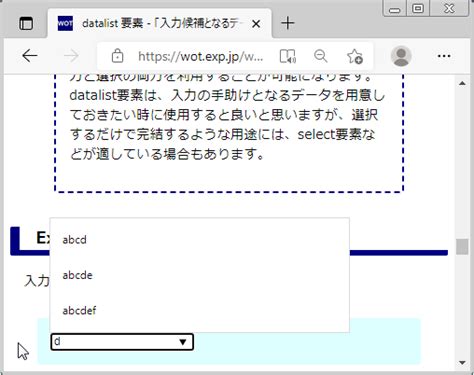The image size is (474, 375).
Task: Close the browser window
Action: click(449, 8)
